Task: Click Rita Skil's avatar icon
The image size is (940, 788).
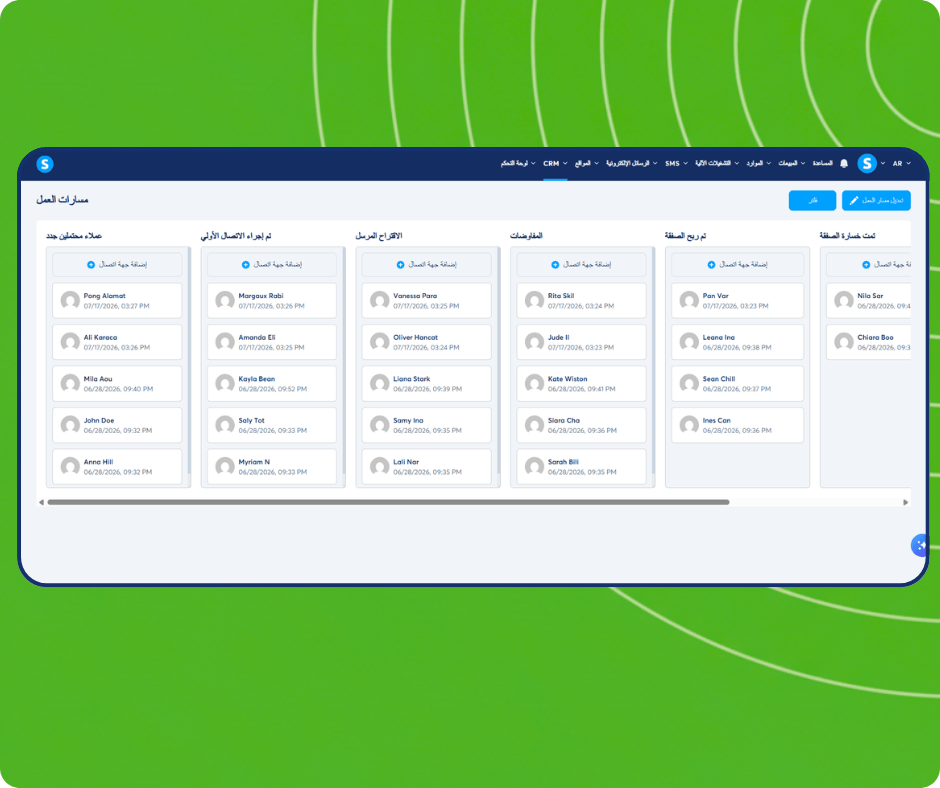Action: [534, 300]
